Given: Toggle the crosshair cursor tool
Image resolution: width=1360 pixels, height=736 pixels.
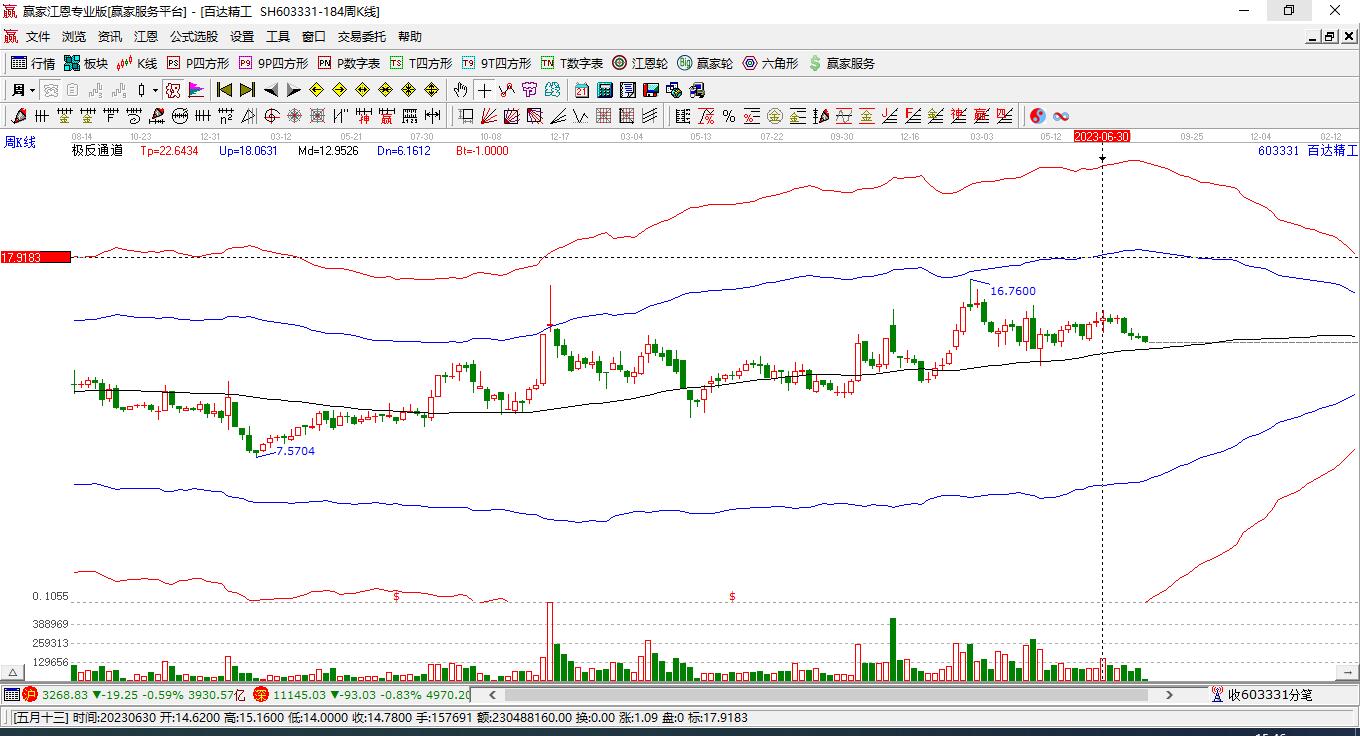Looking at the screenshot, I should click(484, 90).
